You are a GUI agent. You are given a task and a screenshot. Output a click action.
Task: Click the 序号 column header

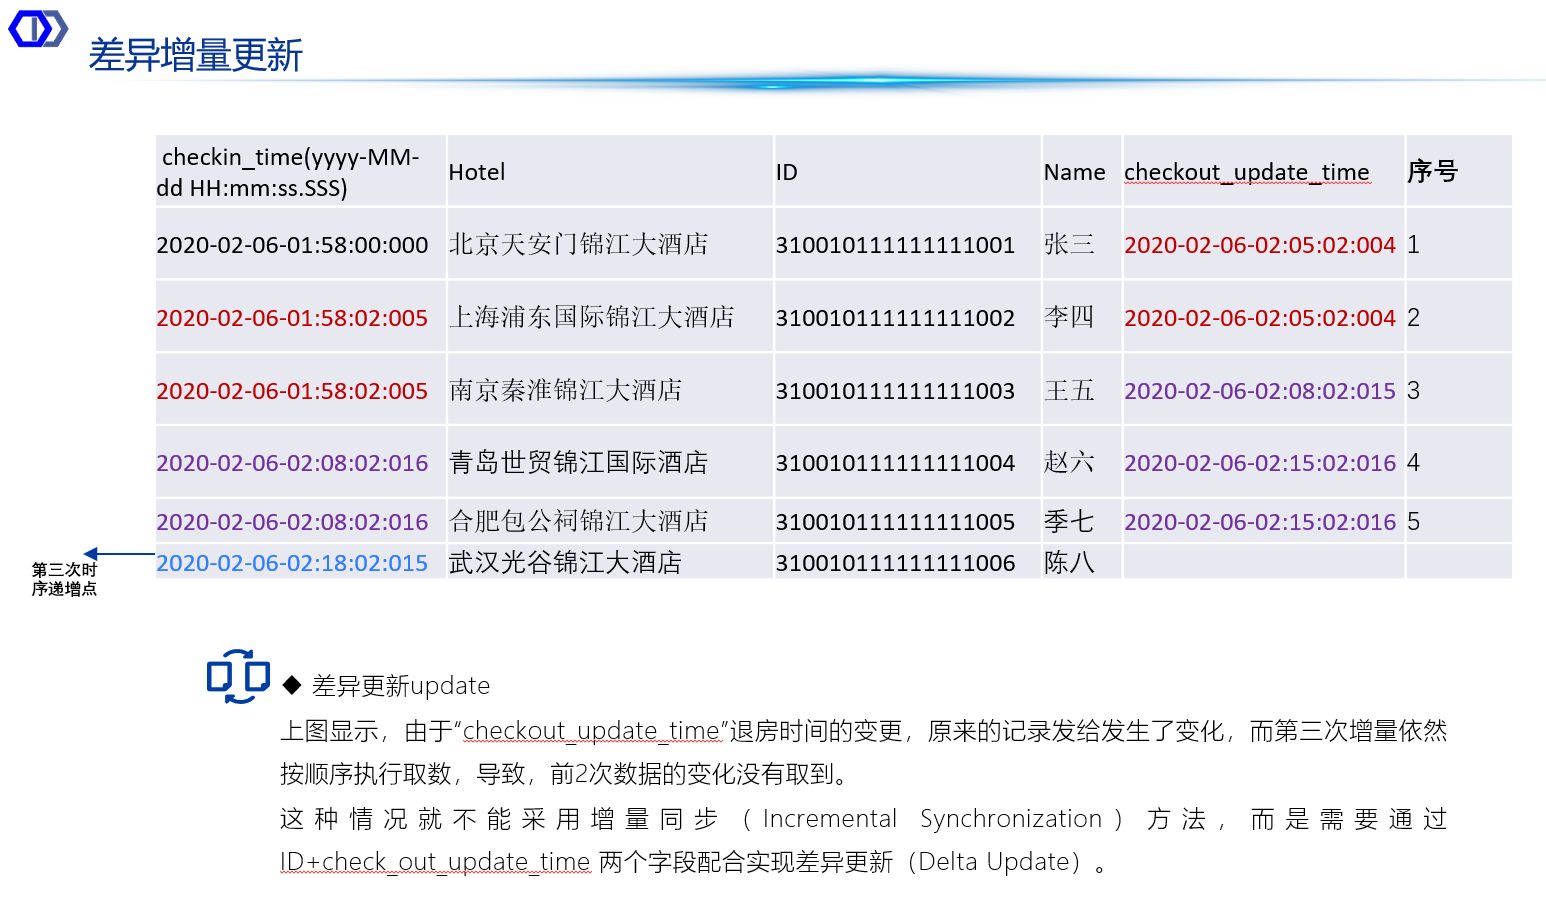pyautogui.click(x=1432, y=172)
